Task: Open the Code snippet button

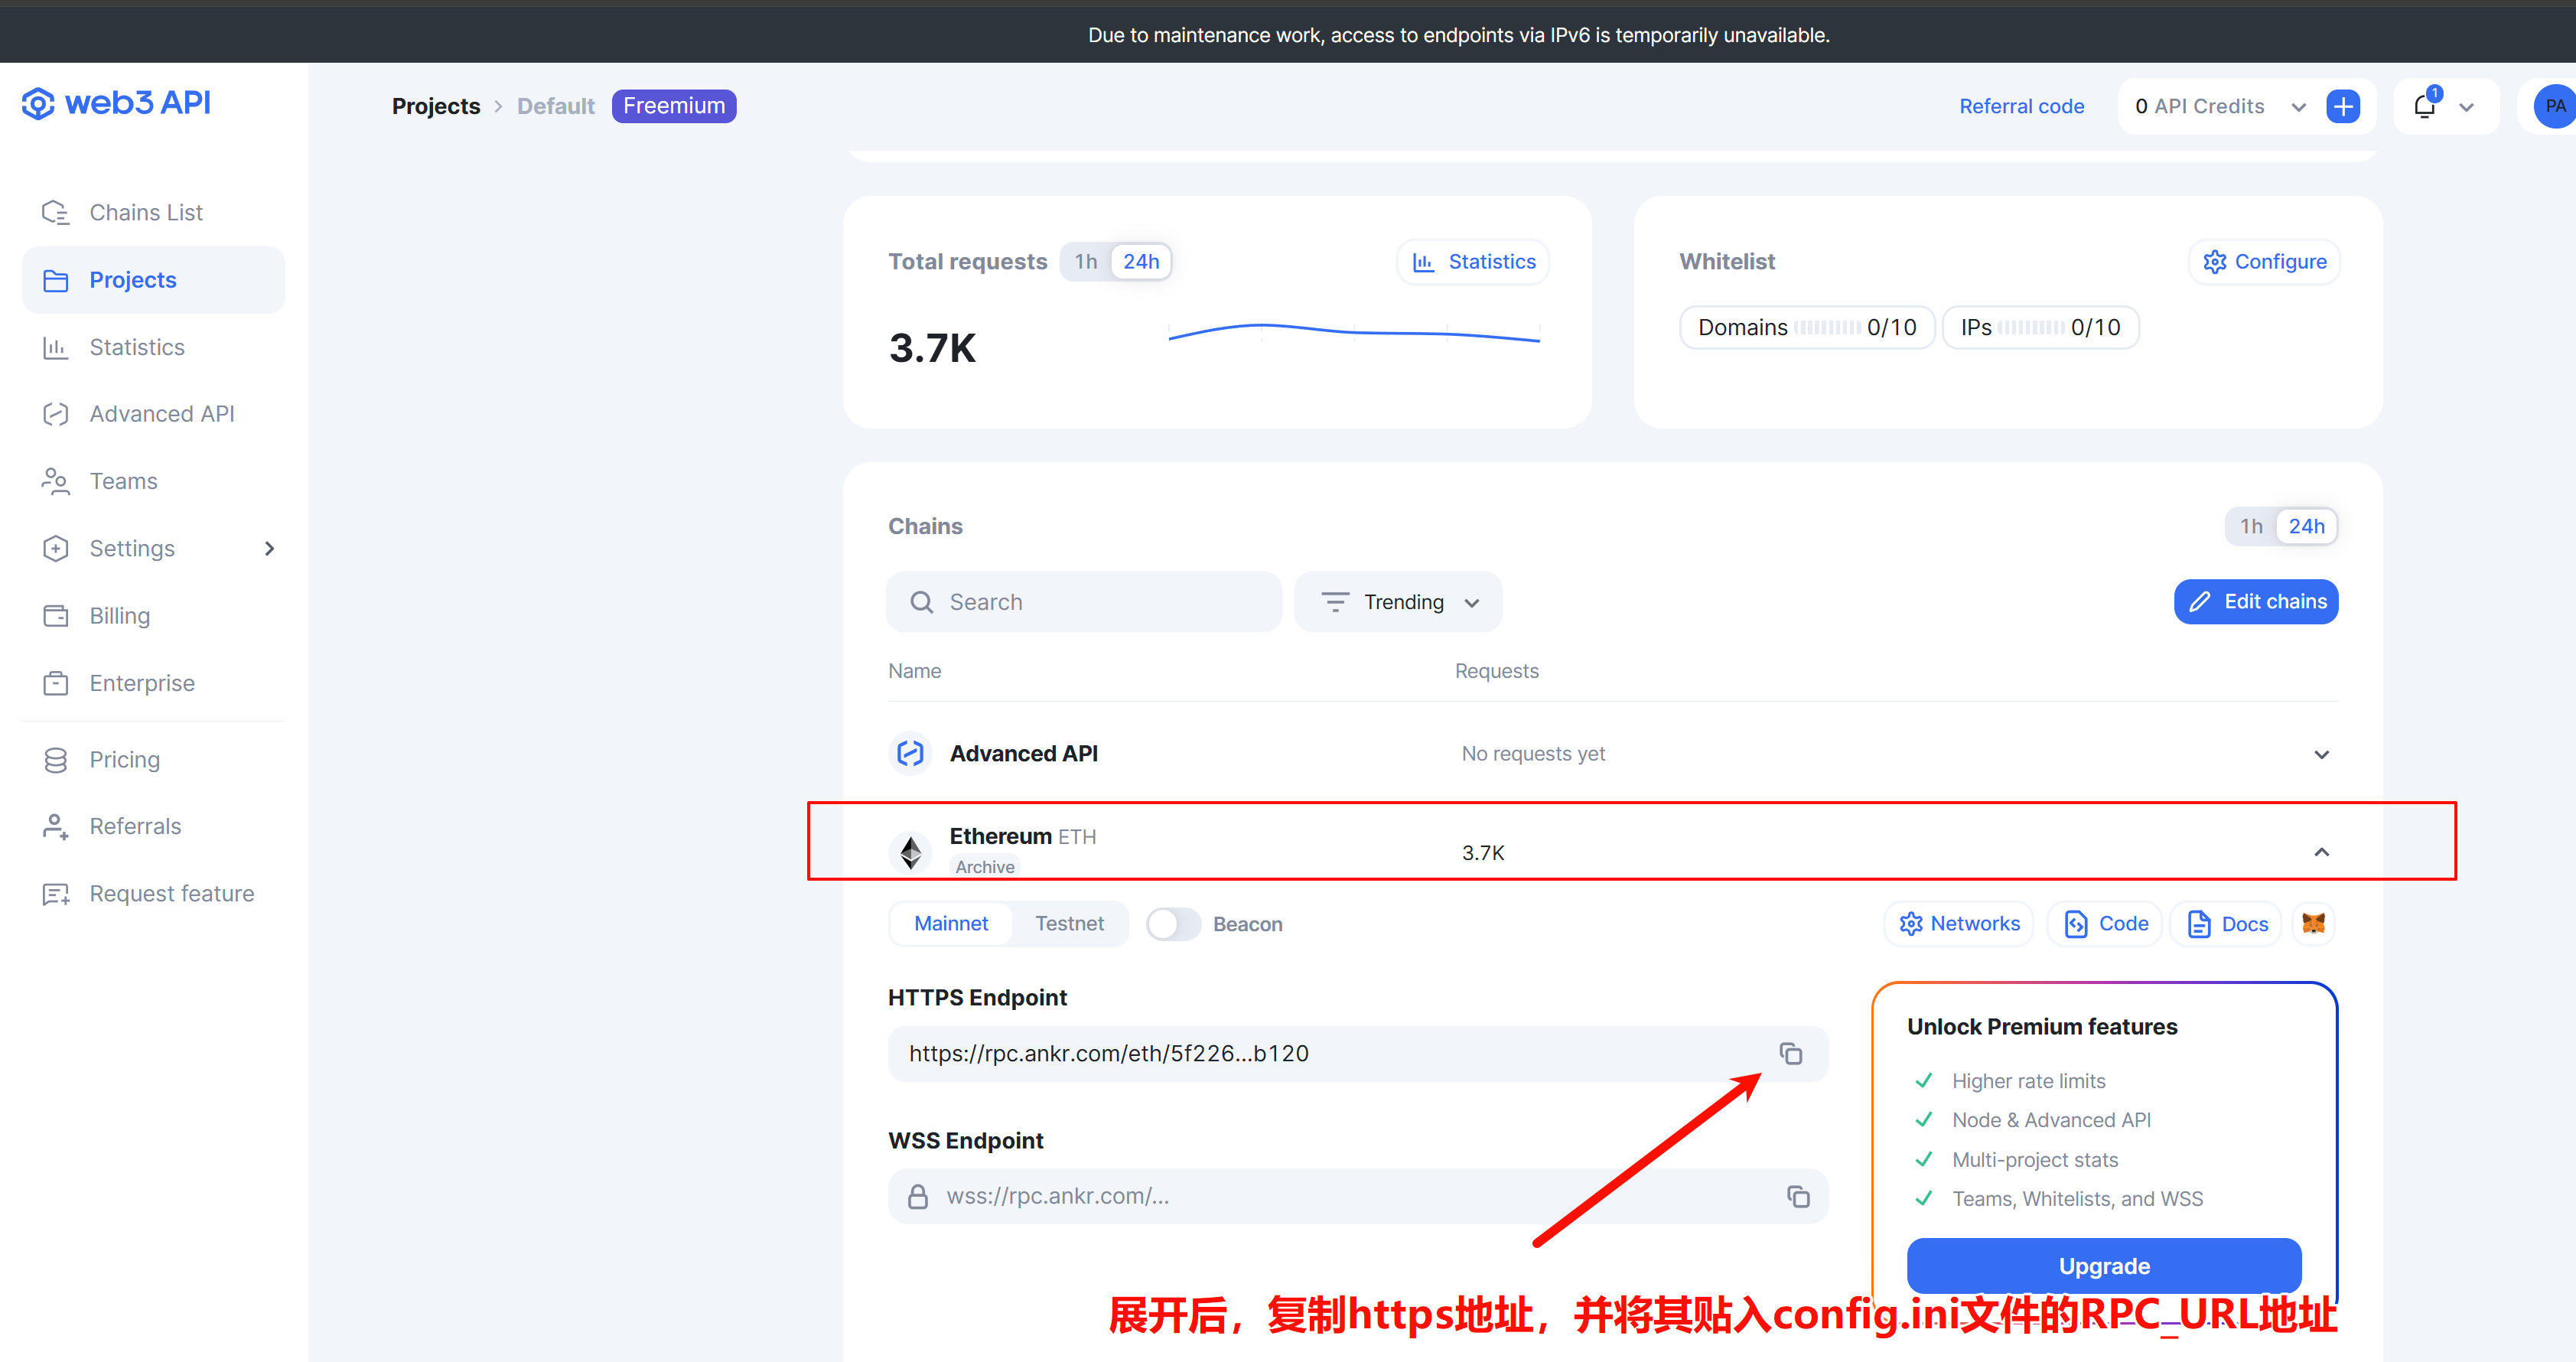Action: 2105,924
